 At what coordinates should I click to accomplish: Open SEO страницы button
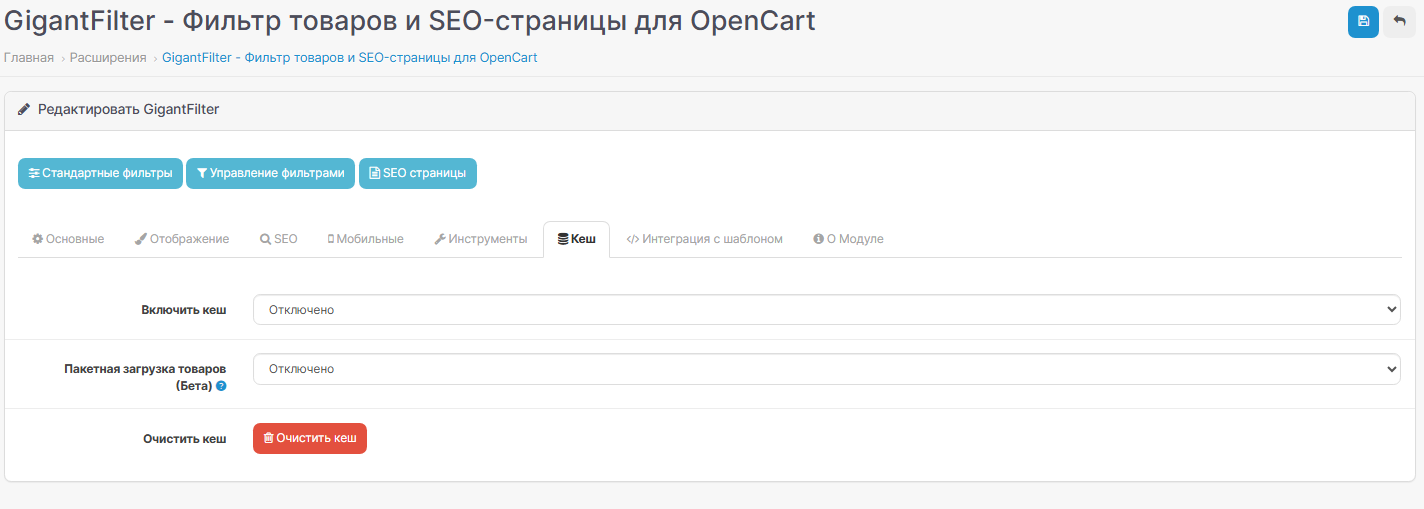point(418,173)
